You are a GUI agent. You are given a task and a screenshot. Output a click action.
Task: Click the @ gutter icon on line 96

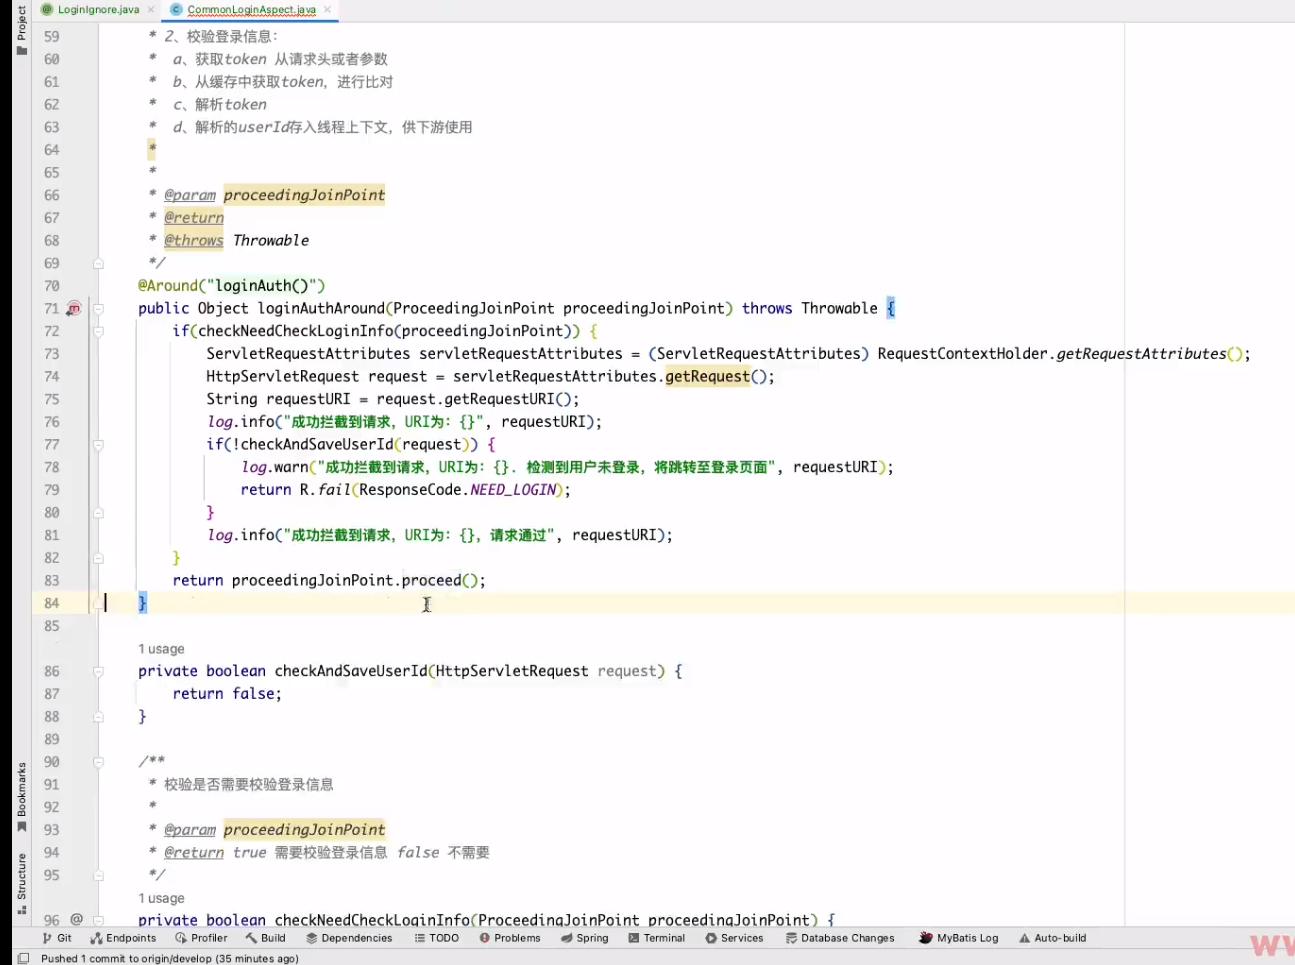pyautogui.click(x=77, y=919)
